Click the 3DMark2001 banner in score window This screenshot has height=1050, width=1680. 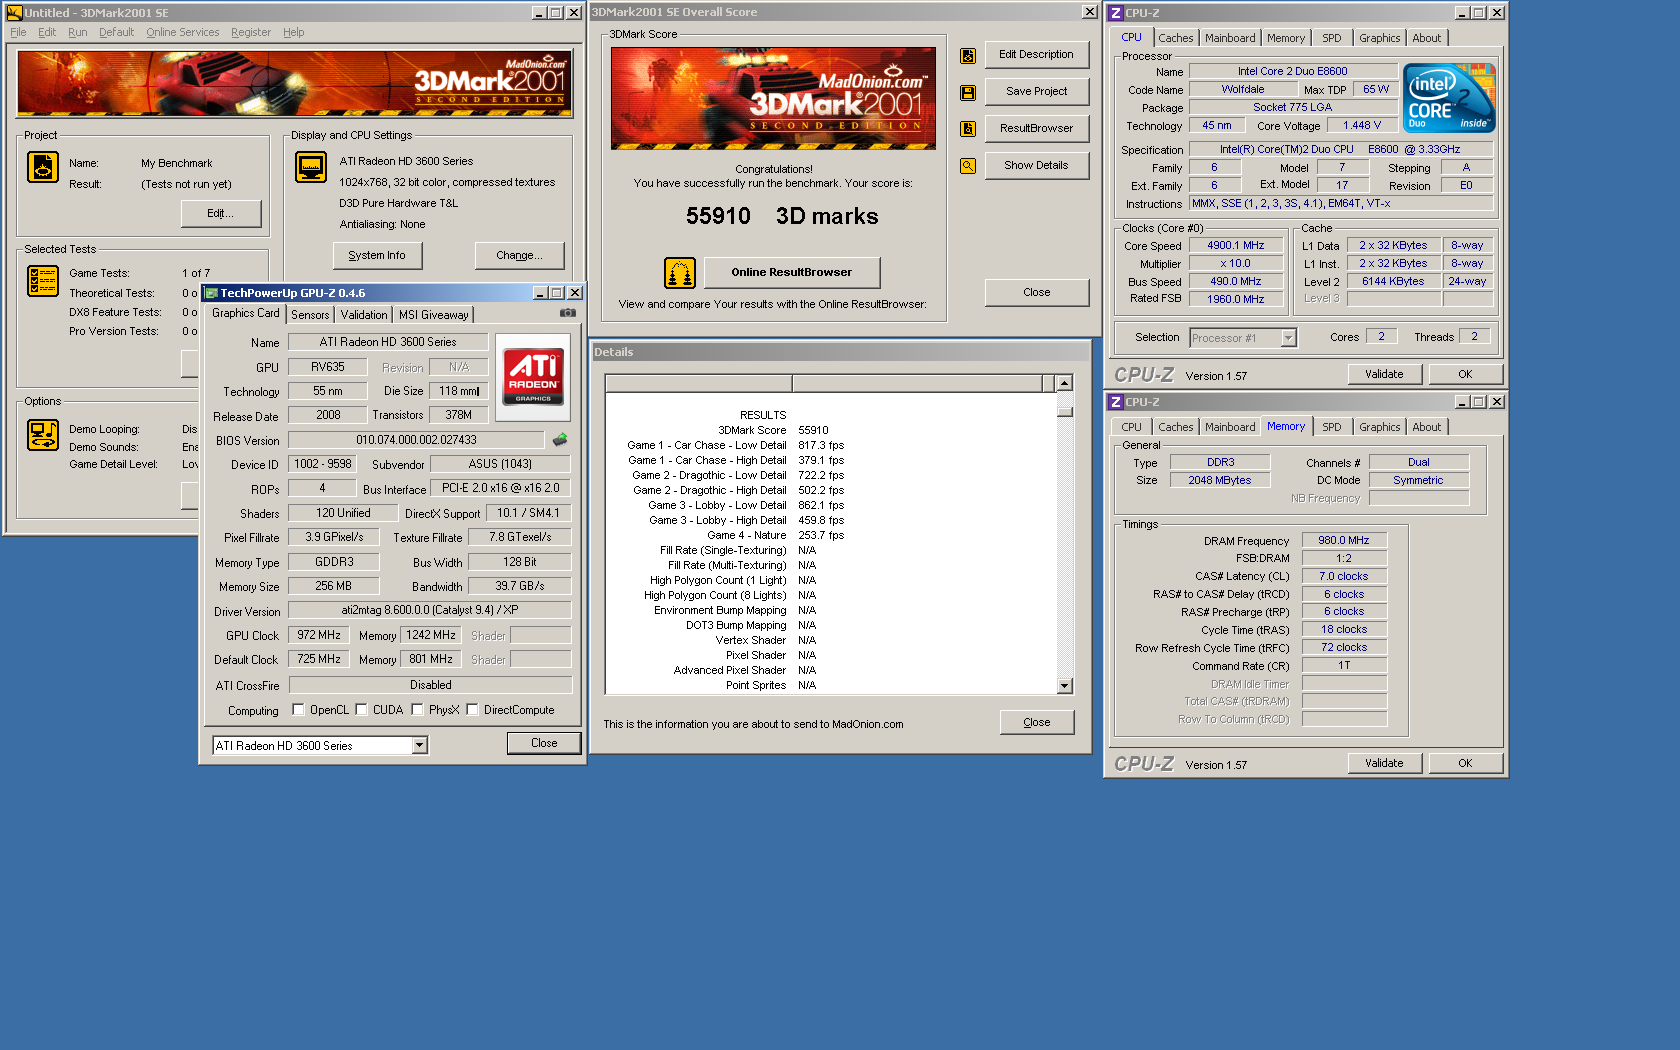coord(773,98)
